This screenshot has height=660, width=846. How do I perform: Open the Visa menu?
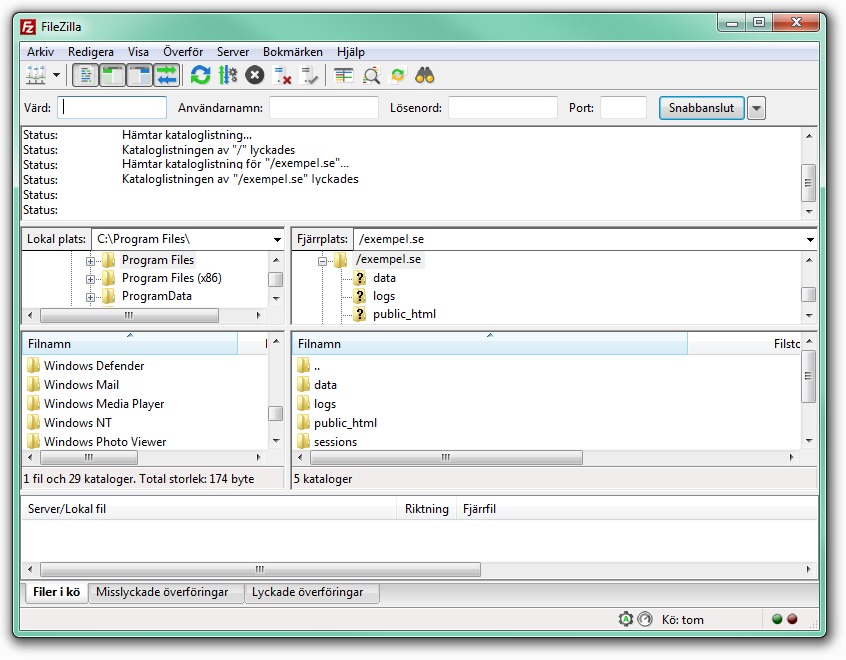pos(138,52)
